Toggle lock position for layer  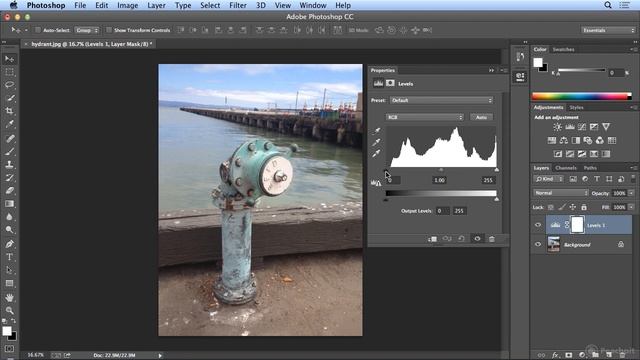tap(573, 207)
